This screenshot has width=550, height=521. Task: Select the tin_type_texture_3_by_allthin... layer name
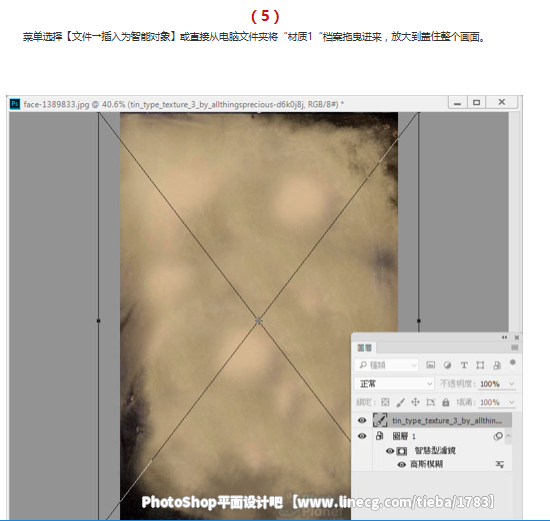447,420
